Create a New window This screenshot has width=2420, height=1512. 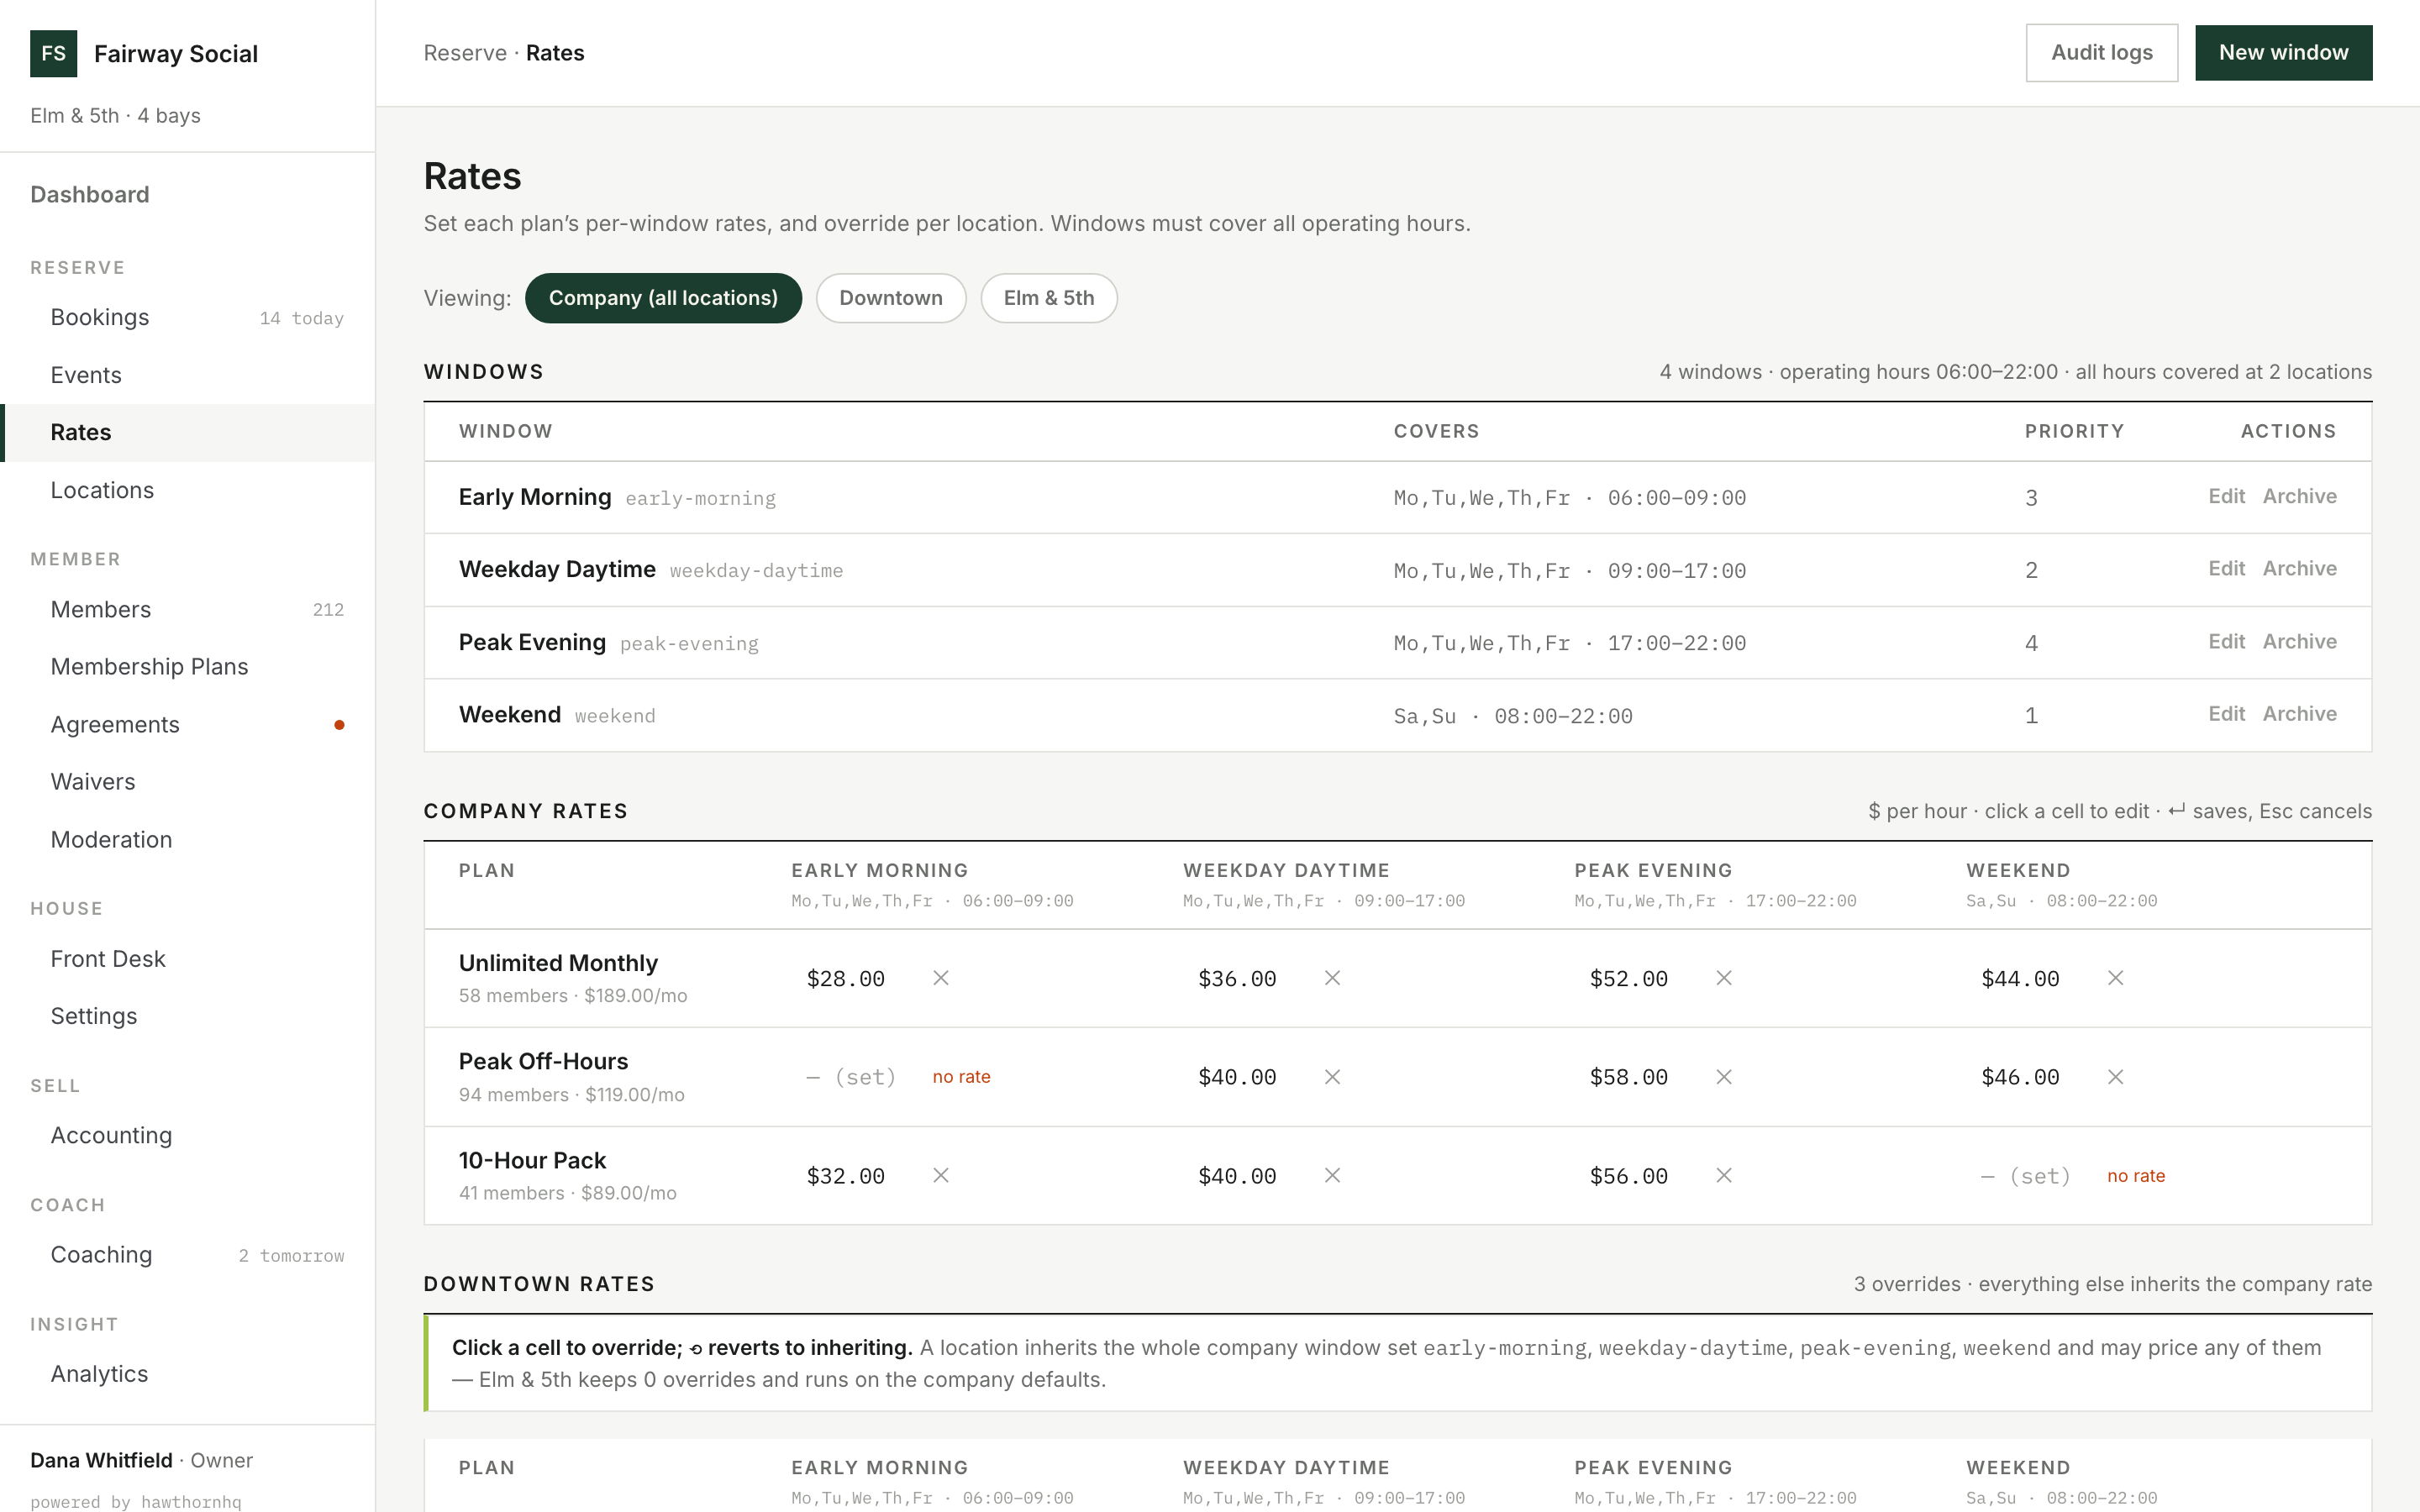point(2283,53)
